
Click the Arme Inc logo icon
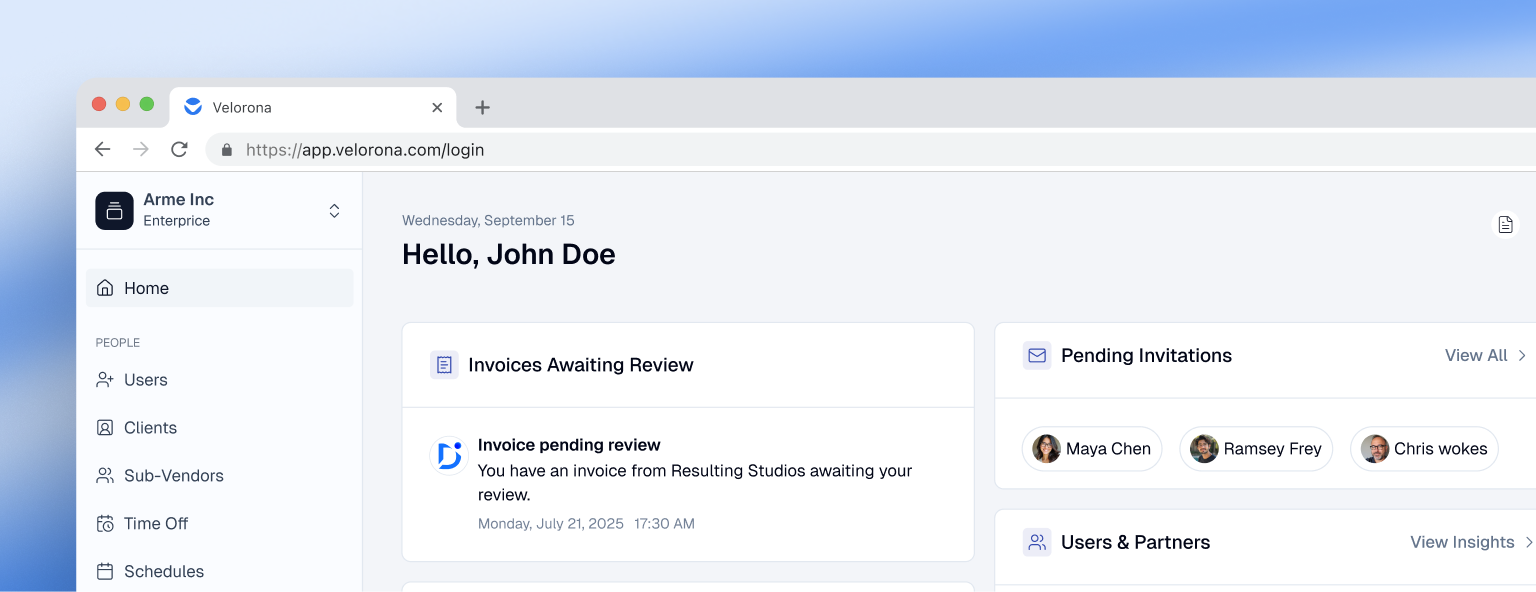[114, 211]
